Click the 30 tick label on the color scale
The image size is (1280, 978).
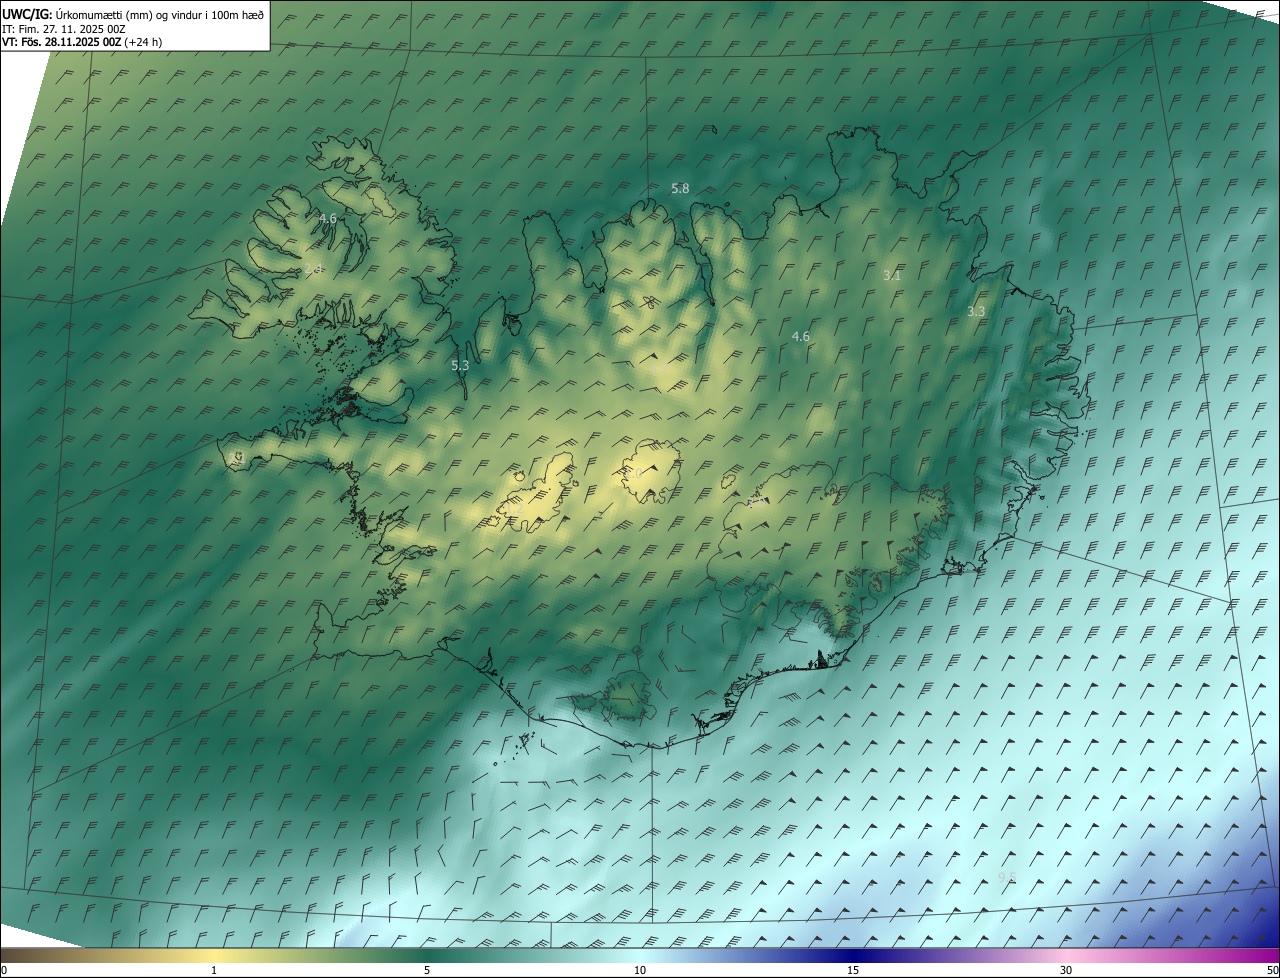pyautogui.click(x=1066, y=970)
